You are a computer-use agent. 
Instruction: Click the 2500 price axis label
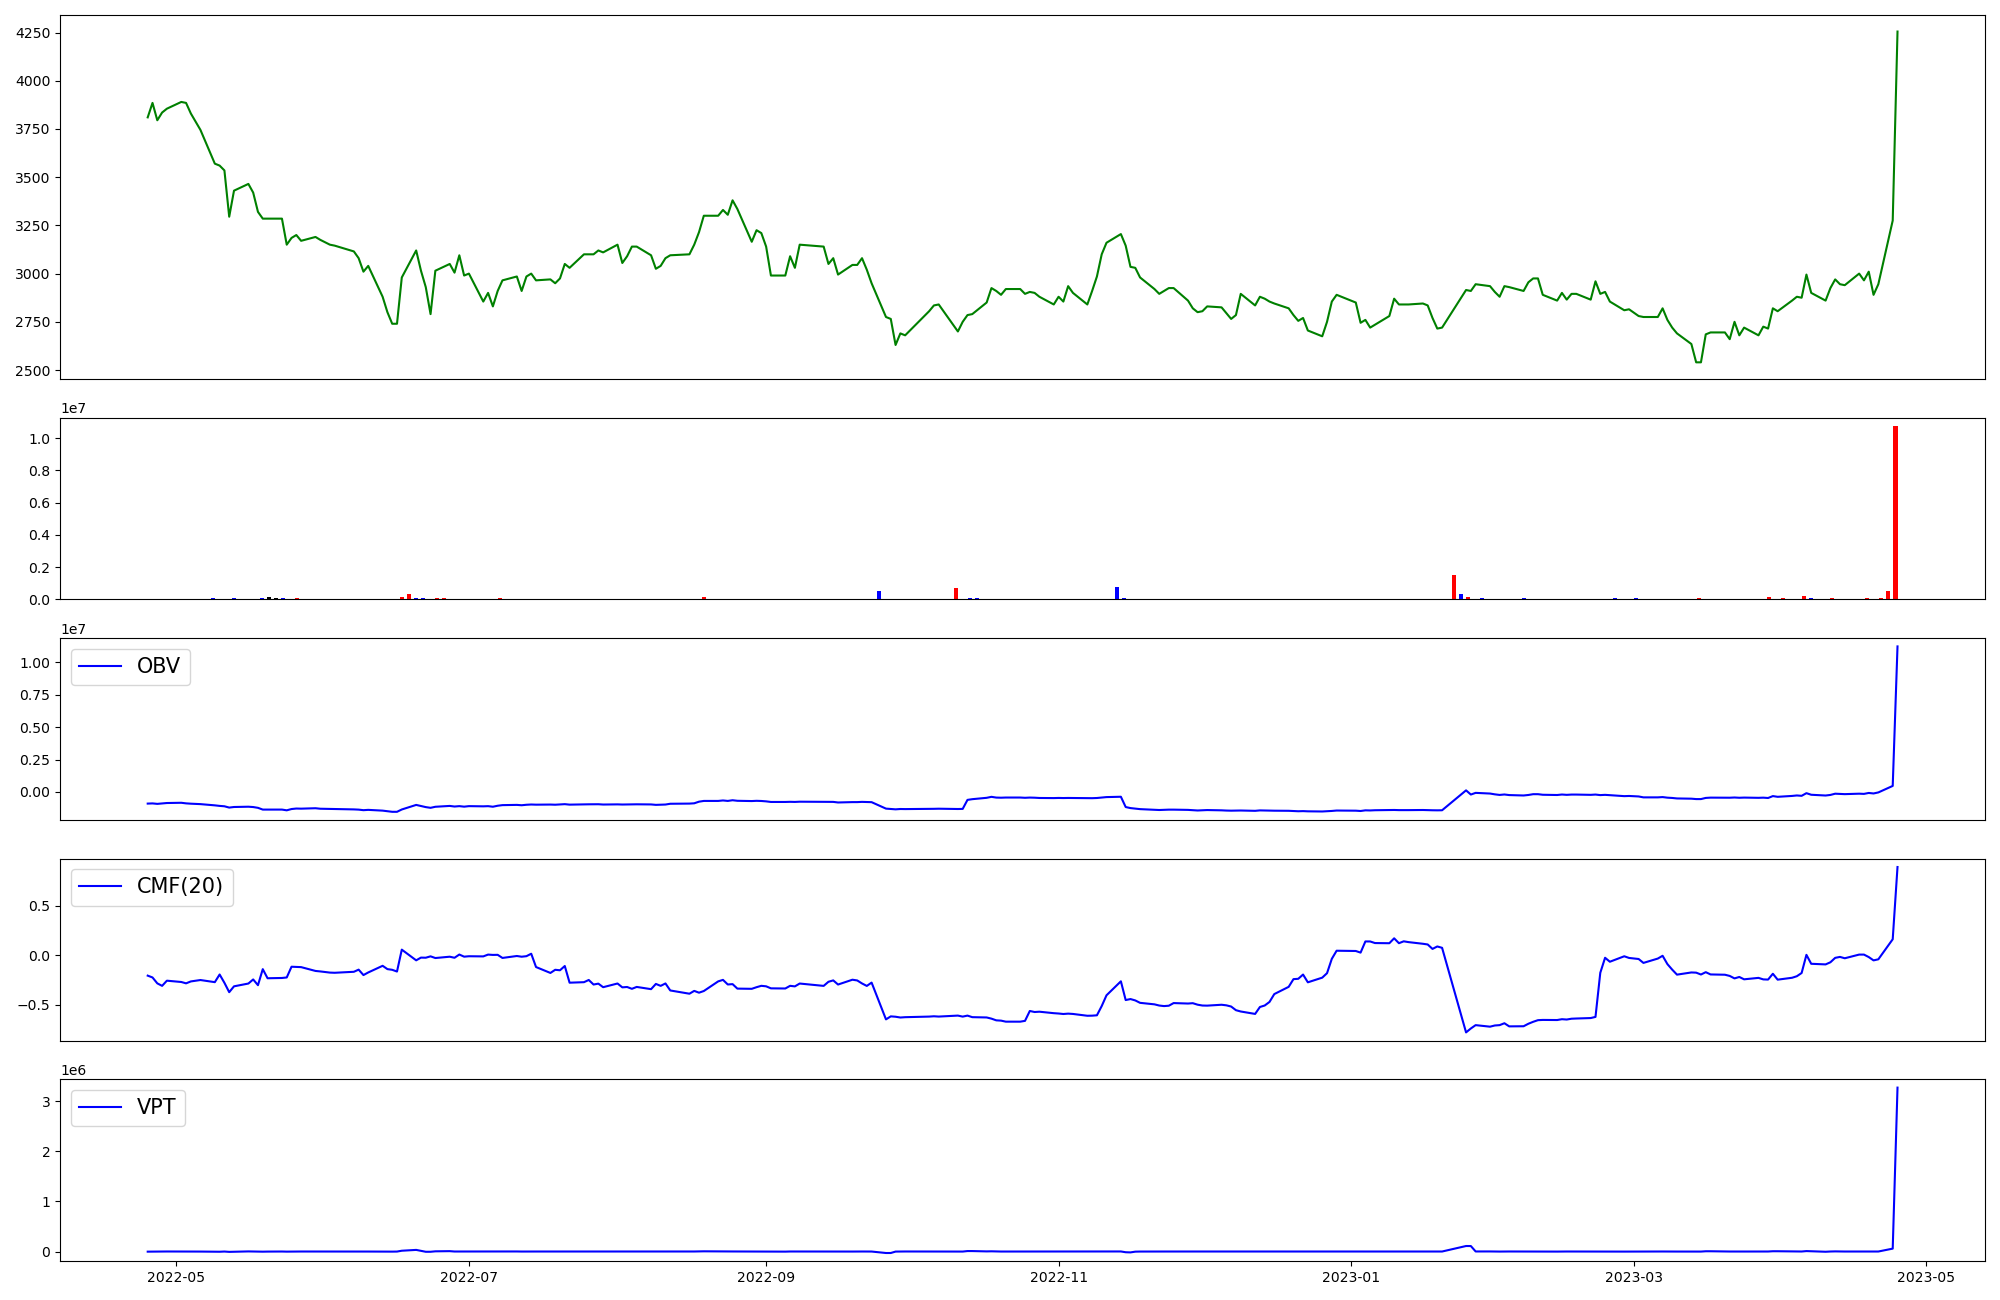33,371
